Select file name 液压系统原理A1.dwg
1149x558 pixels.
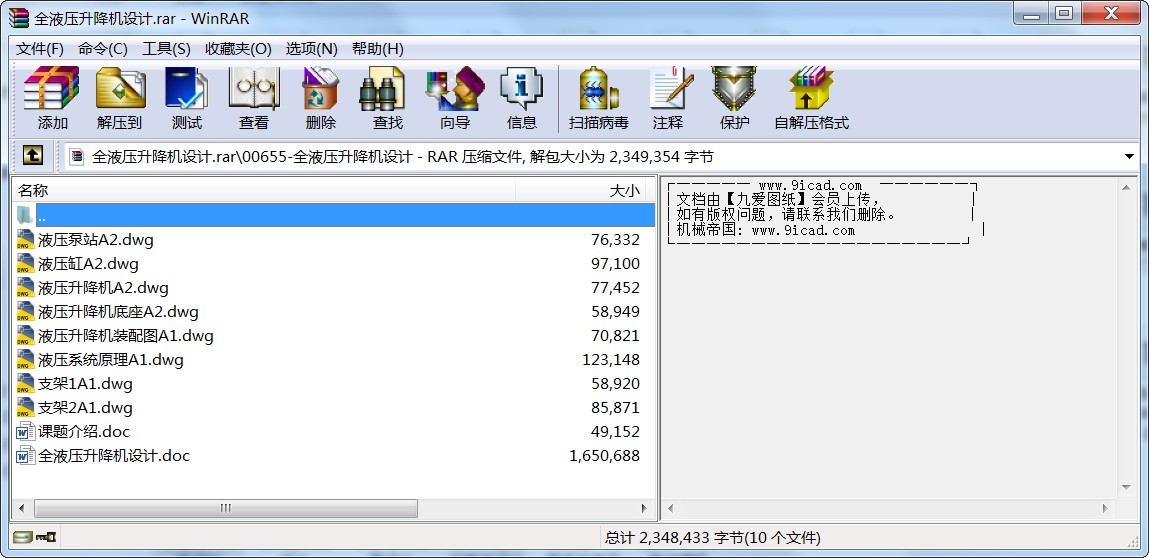pos(111,359)
